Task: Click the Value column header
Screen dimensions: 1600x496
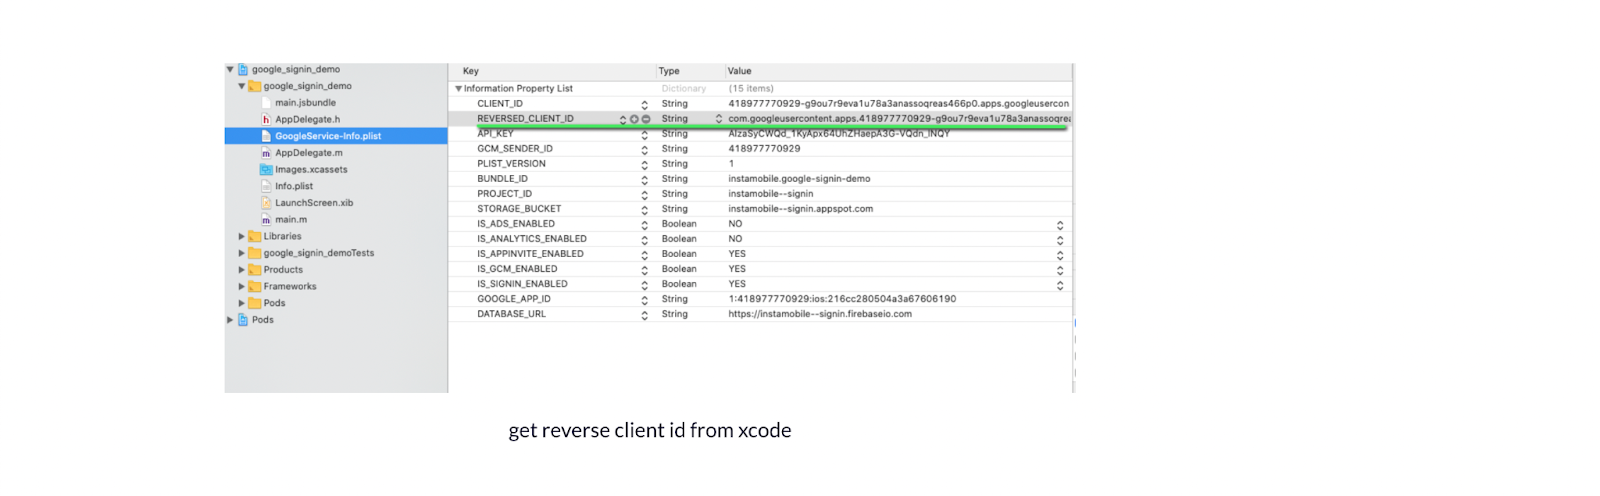Action: point(740,71)
